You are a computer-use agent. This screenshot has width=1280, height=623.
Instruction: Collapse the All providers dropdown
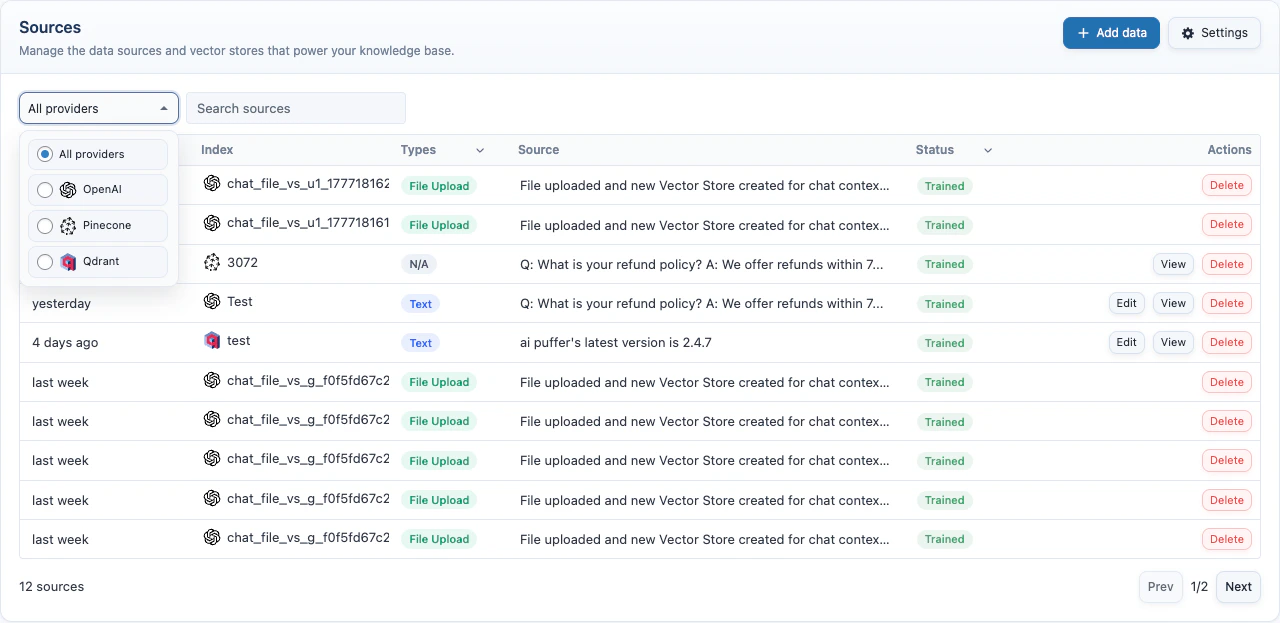[x=98, y=107]
